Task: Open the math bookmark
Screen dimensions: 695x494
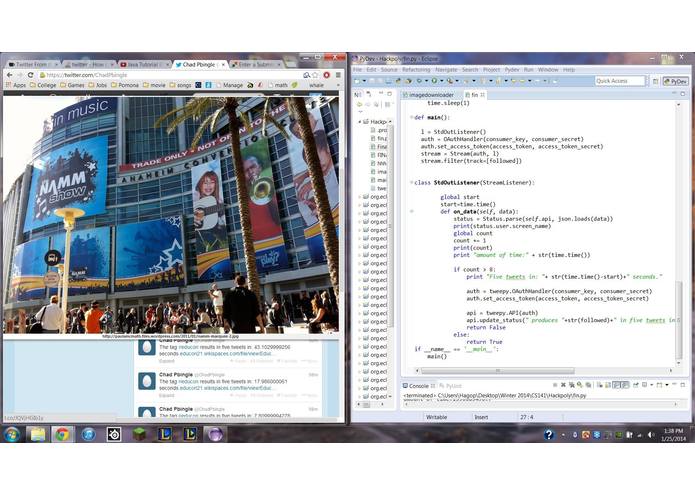Action: (277, 85)
